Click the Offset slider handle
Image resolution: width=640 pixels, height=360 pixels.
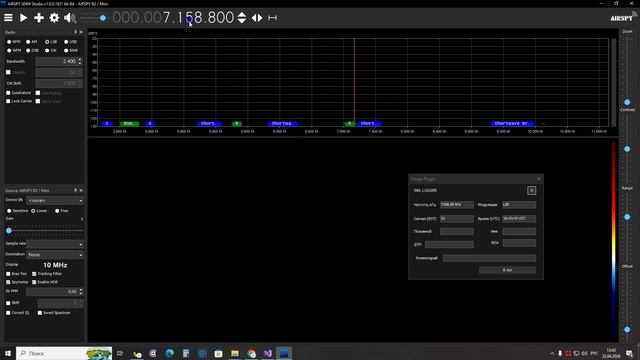[x=627, y=329]
